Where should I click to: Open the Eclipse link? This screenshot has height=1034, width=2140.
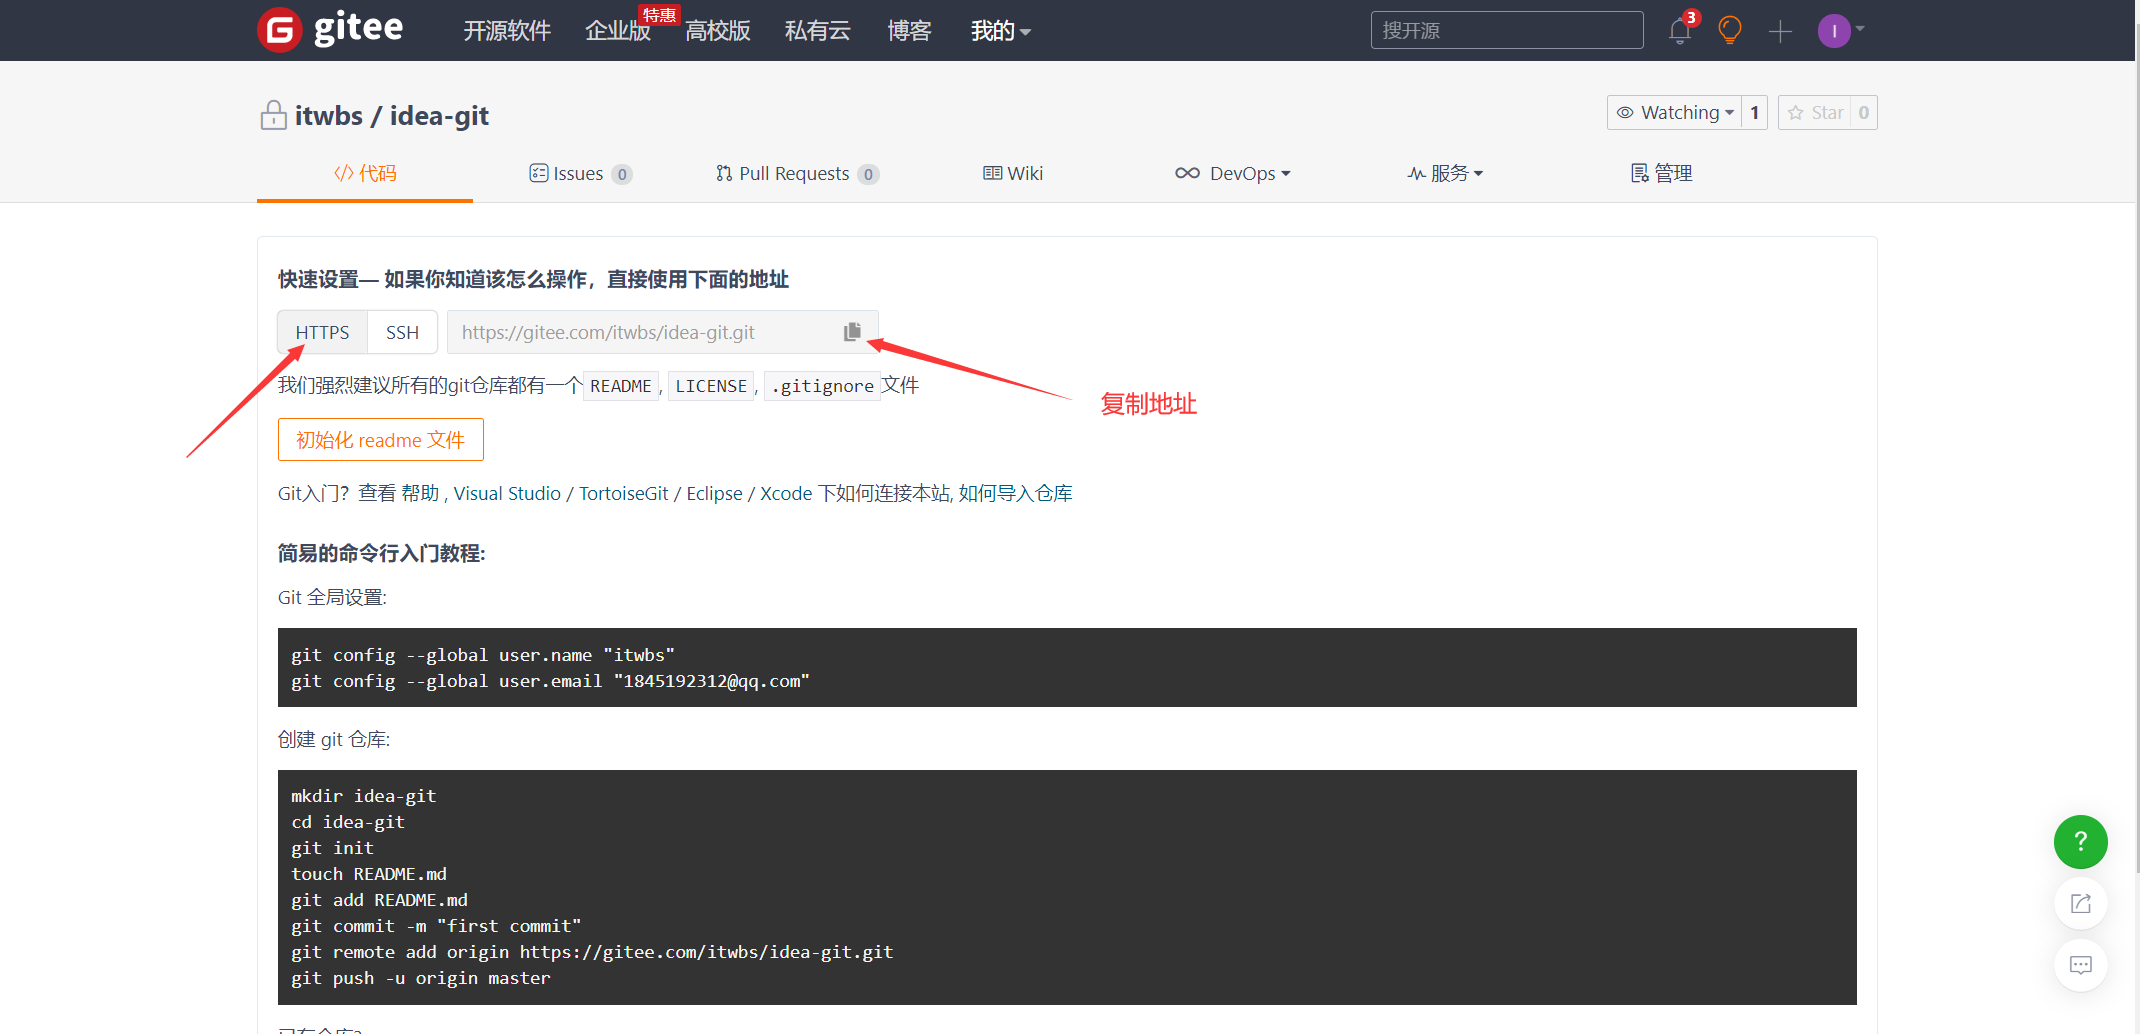(714, 493)
